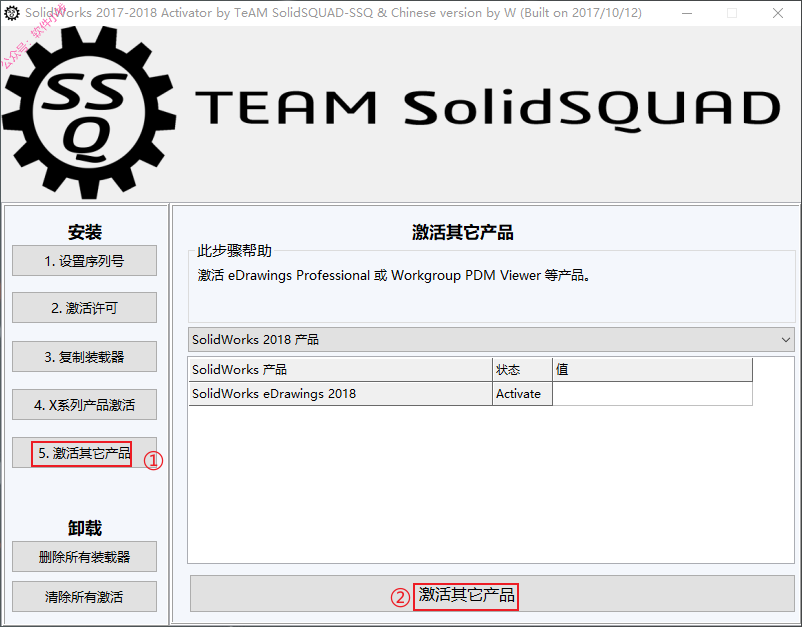This screenshot has height=627, width=802.
Task: Click the SSQ gear logo banner image
Action: tap(89, 113)
